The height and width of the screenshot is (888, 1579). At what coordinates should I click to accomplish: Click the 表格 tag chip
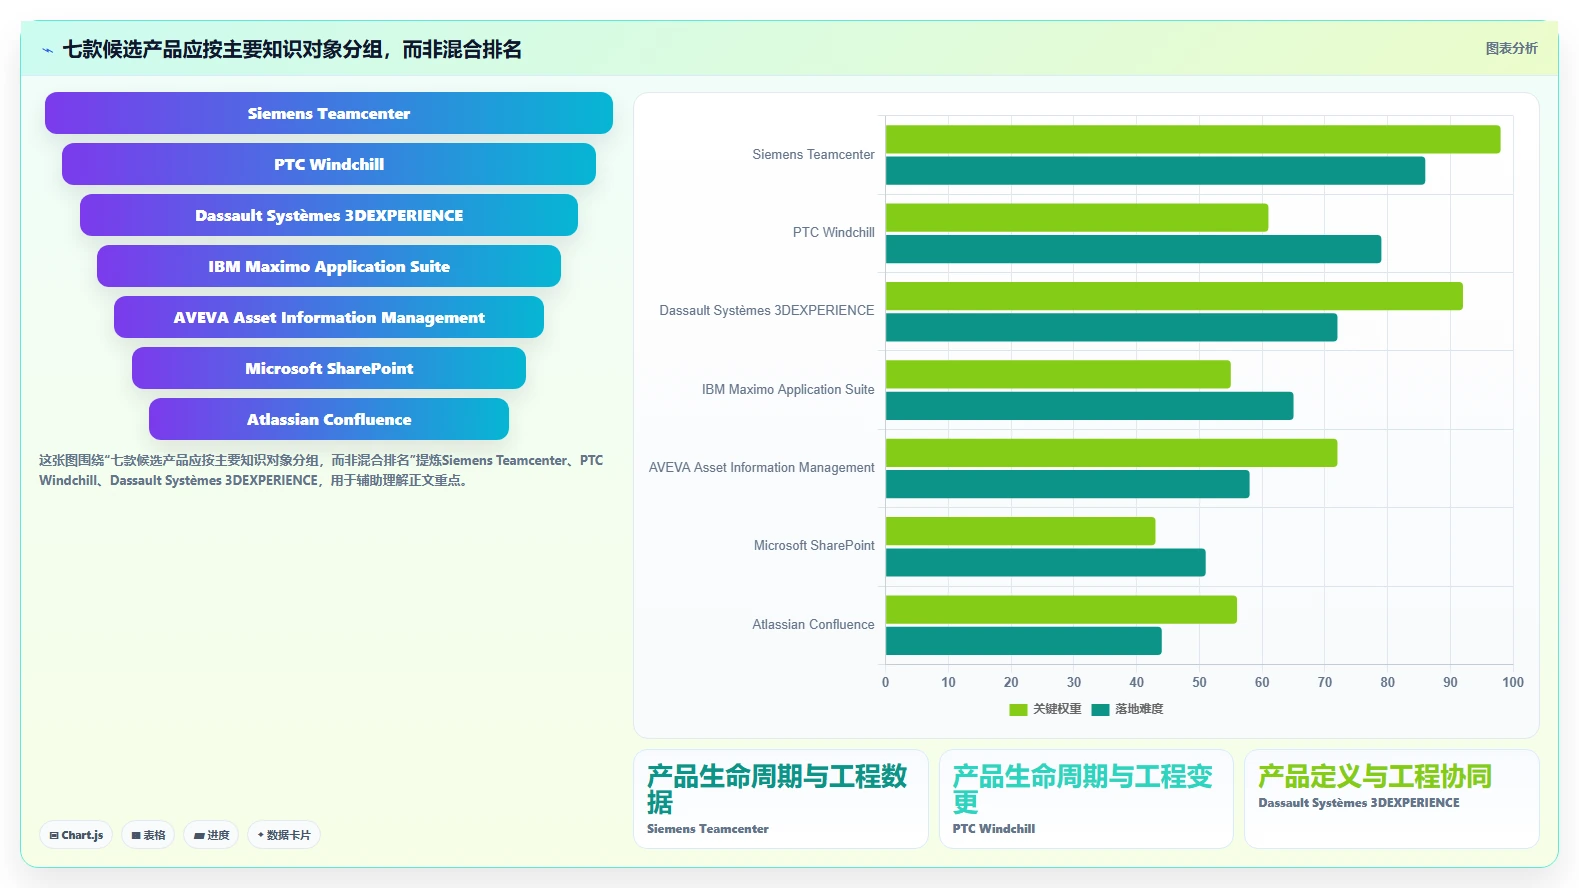pyautogui.click(x=148, y=835)
